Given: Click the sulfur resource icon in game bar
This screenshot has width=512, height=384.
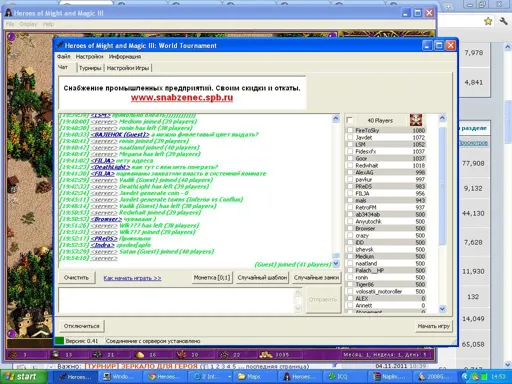Looking at the screenshot, I should (x=139, y=355).
